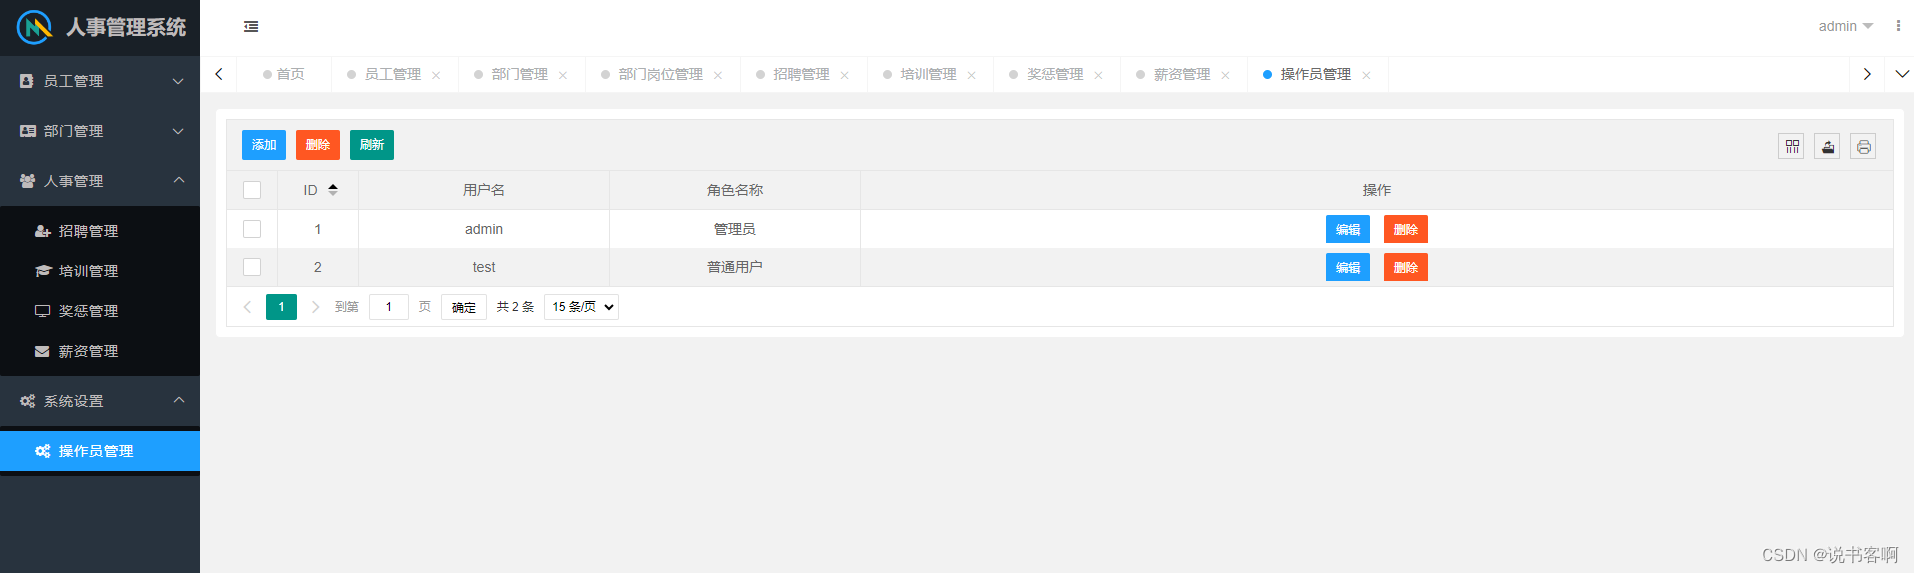Open 培训管理 in the sidebar
This screenshot has width=1914, height=573.
[x=100, y=271]
